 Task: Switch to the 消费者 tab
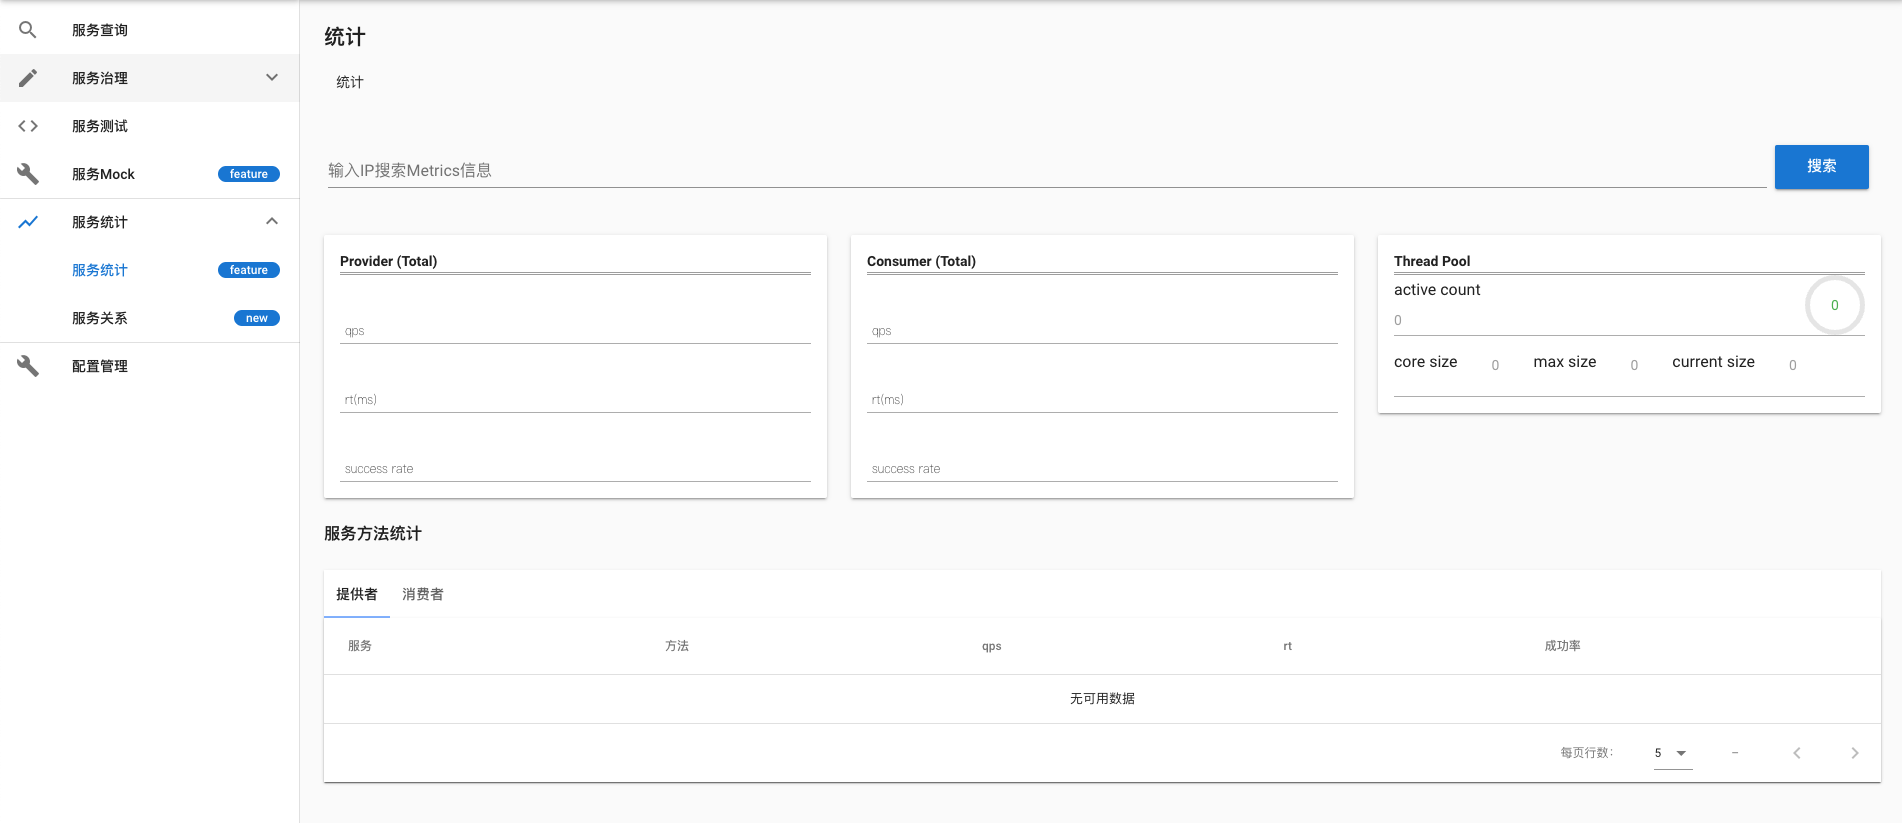(422, 594)
